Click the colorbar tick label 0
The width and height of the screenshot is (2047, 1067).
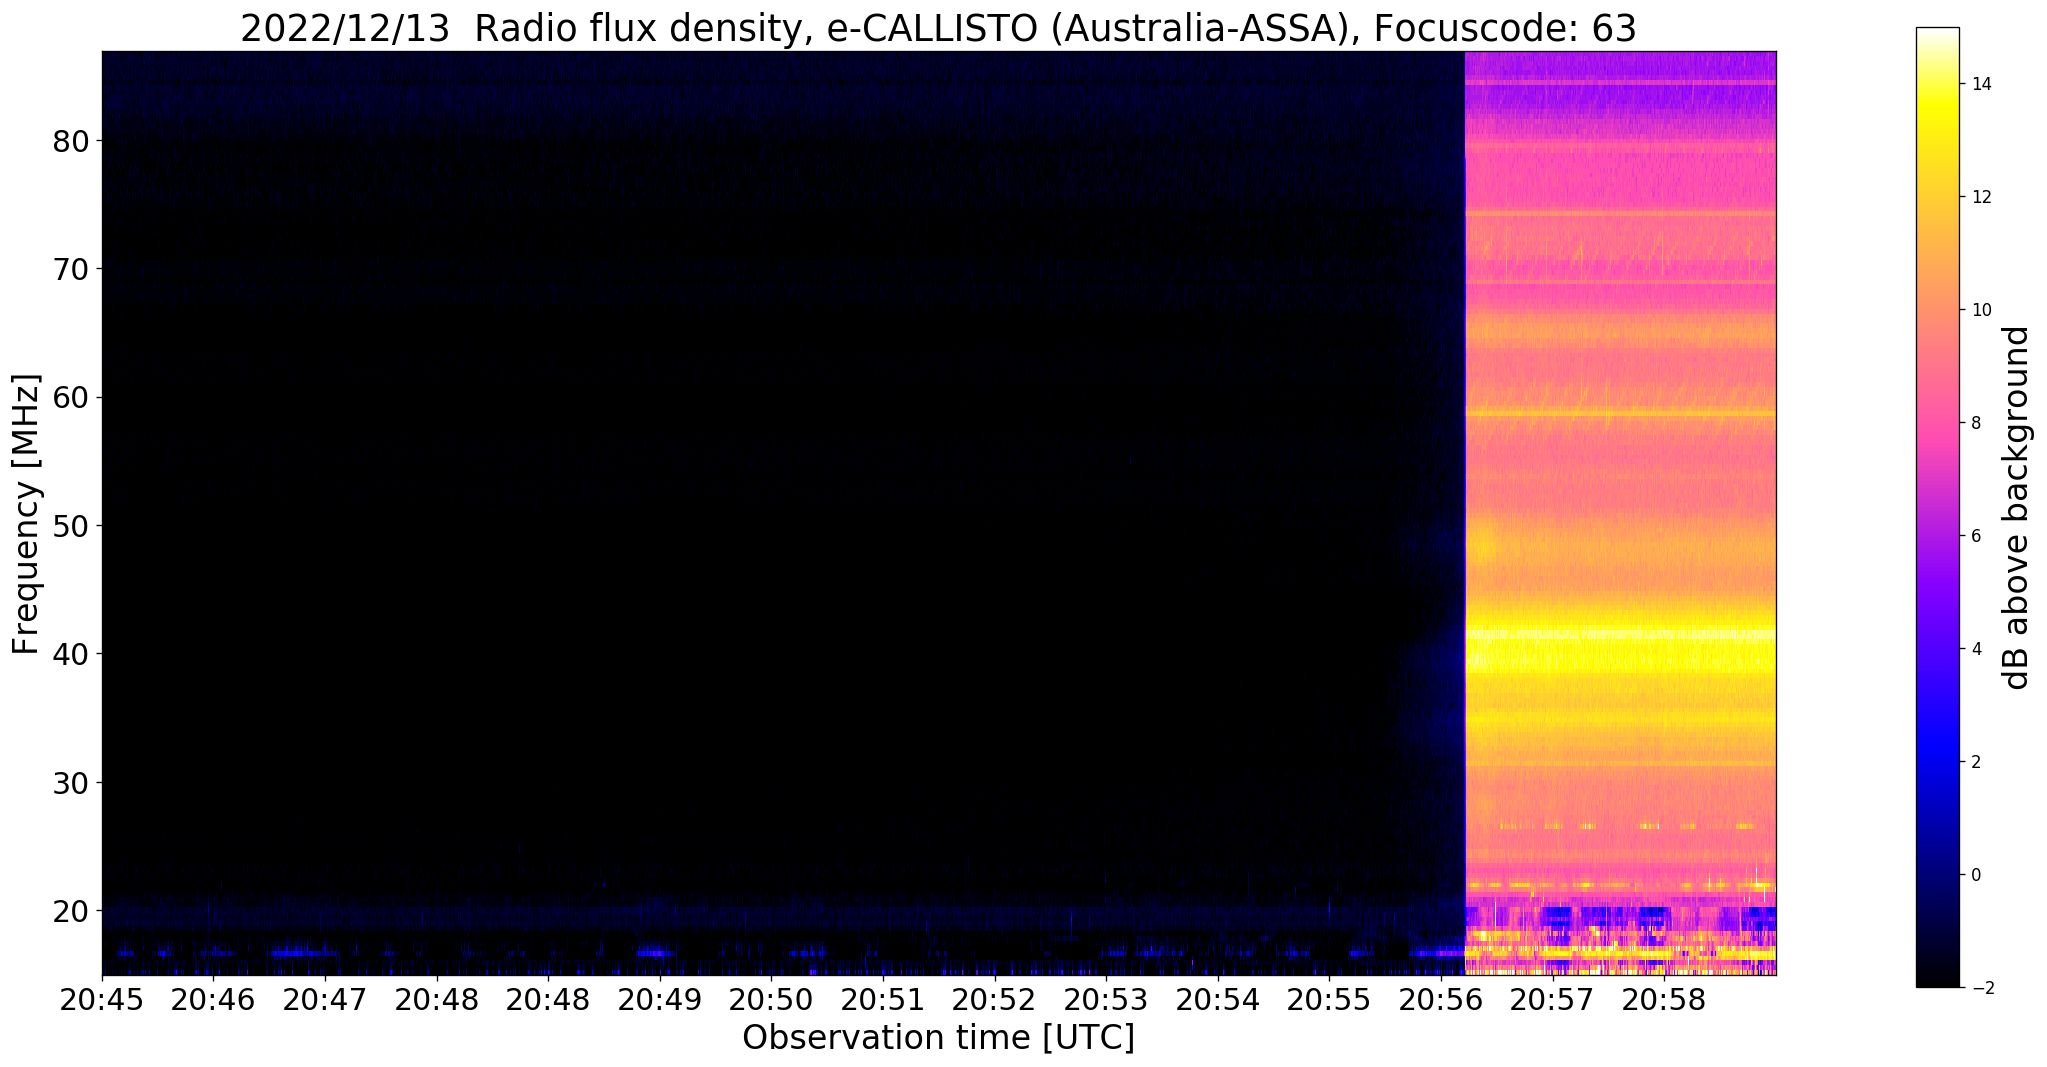click(1975, 875)
